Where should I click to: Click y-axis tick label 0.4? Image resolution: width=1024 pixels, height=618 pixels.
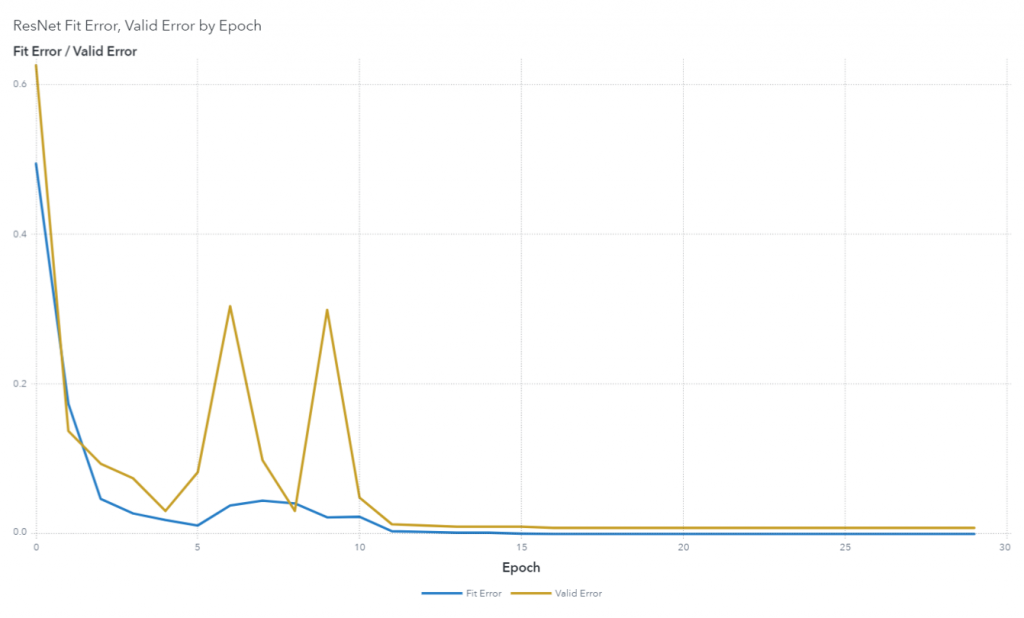[20, 234]
